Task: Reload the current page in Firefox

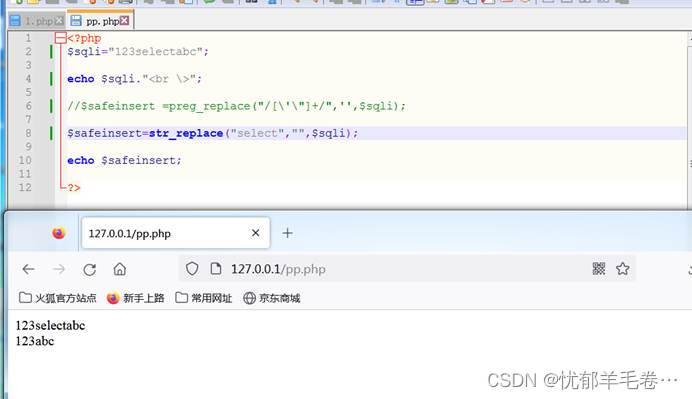Action: (90, 269)
